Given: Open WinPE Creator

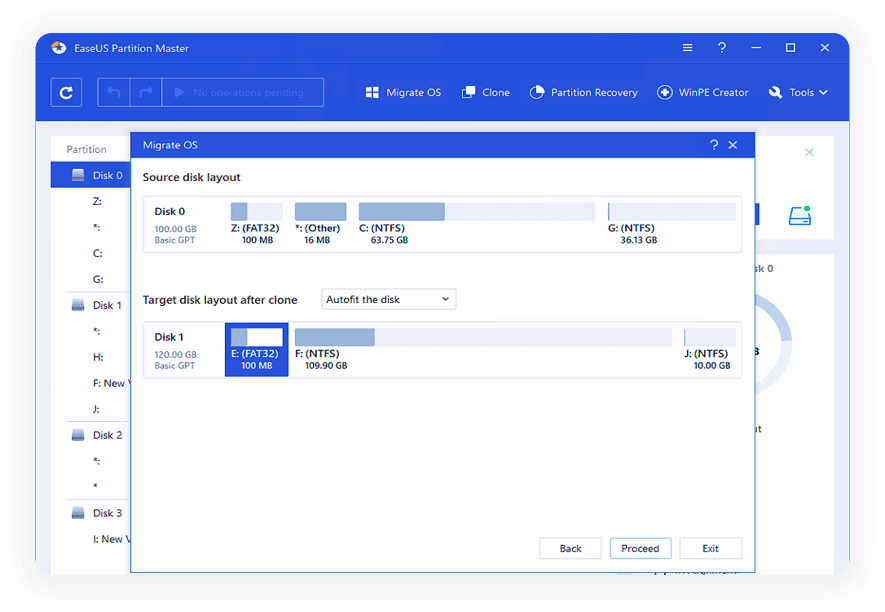Looking at the screenshot, I should (x=703, y=93).
